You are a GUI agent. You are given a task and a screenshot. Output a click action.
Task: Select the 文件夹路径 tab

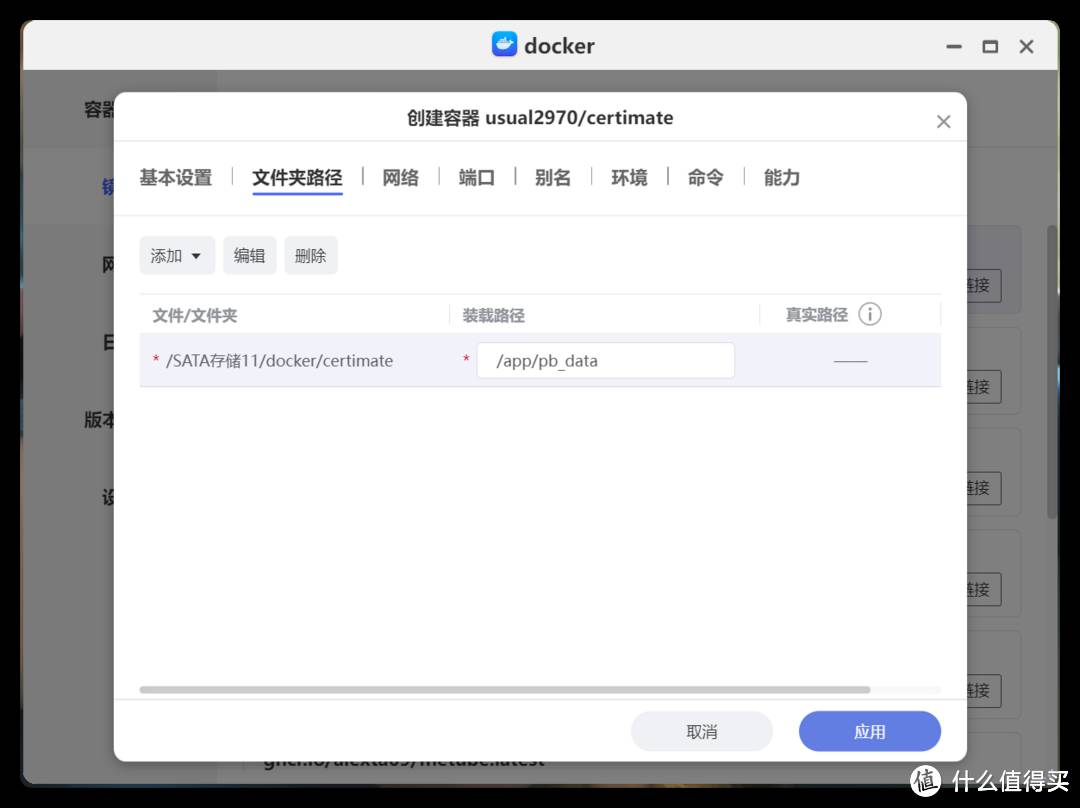pos(298,178)
